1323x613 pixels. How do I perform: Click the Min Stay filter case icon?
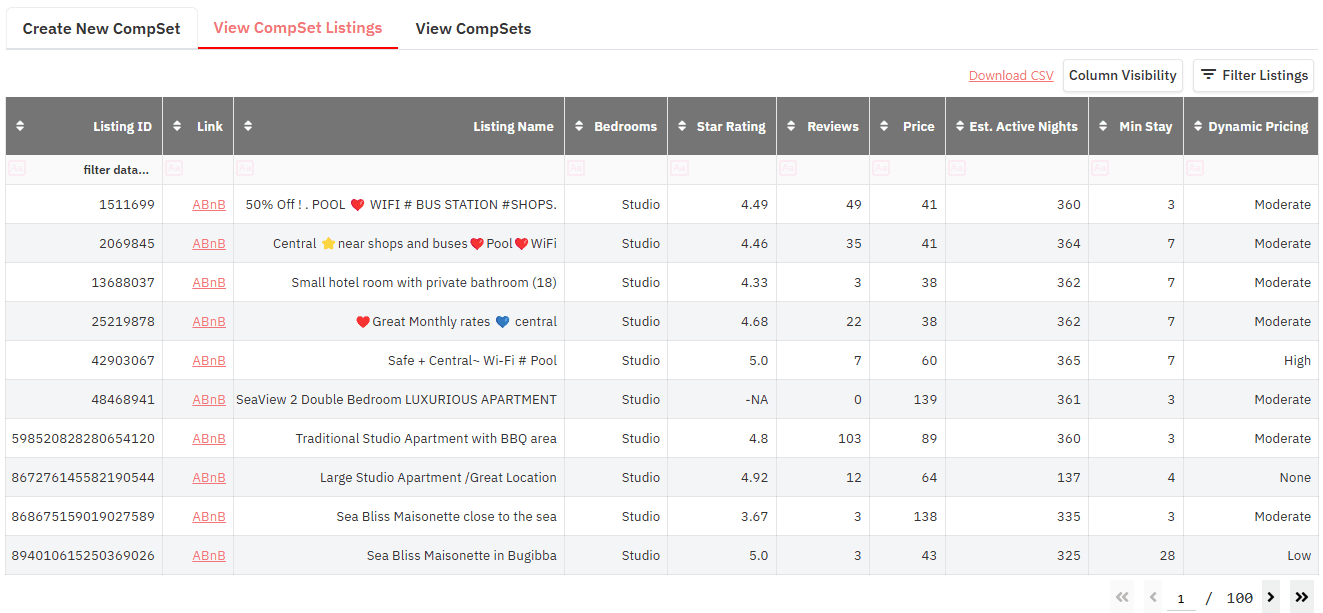coord(1100,169)
